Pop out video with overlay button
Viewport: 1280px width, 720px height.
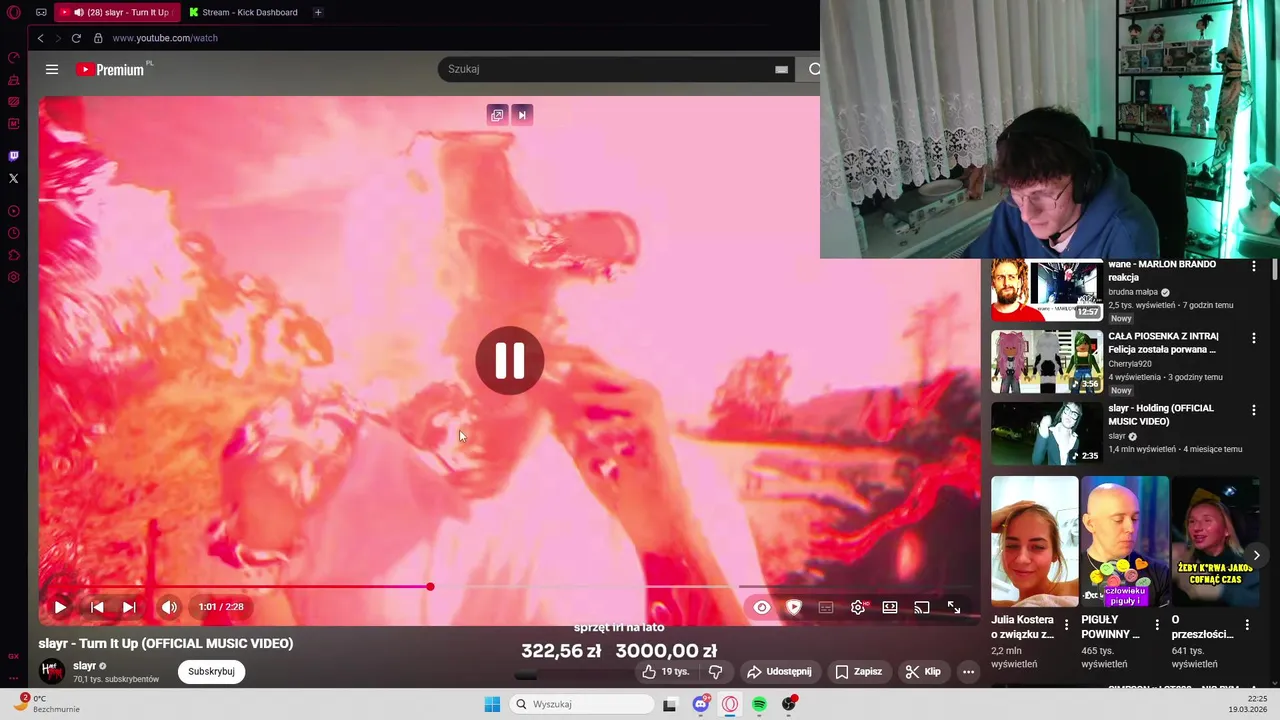[x=497, y=115]
